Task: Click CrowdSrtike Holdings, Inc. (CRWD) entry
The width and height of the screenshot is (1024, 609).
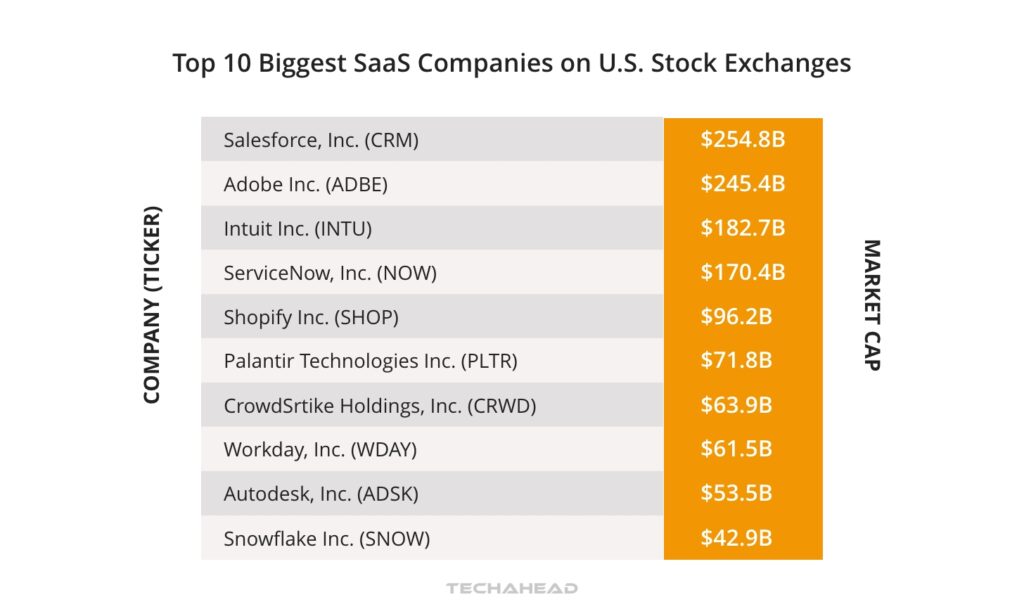Action: [x=379, y=406]
